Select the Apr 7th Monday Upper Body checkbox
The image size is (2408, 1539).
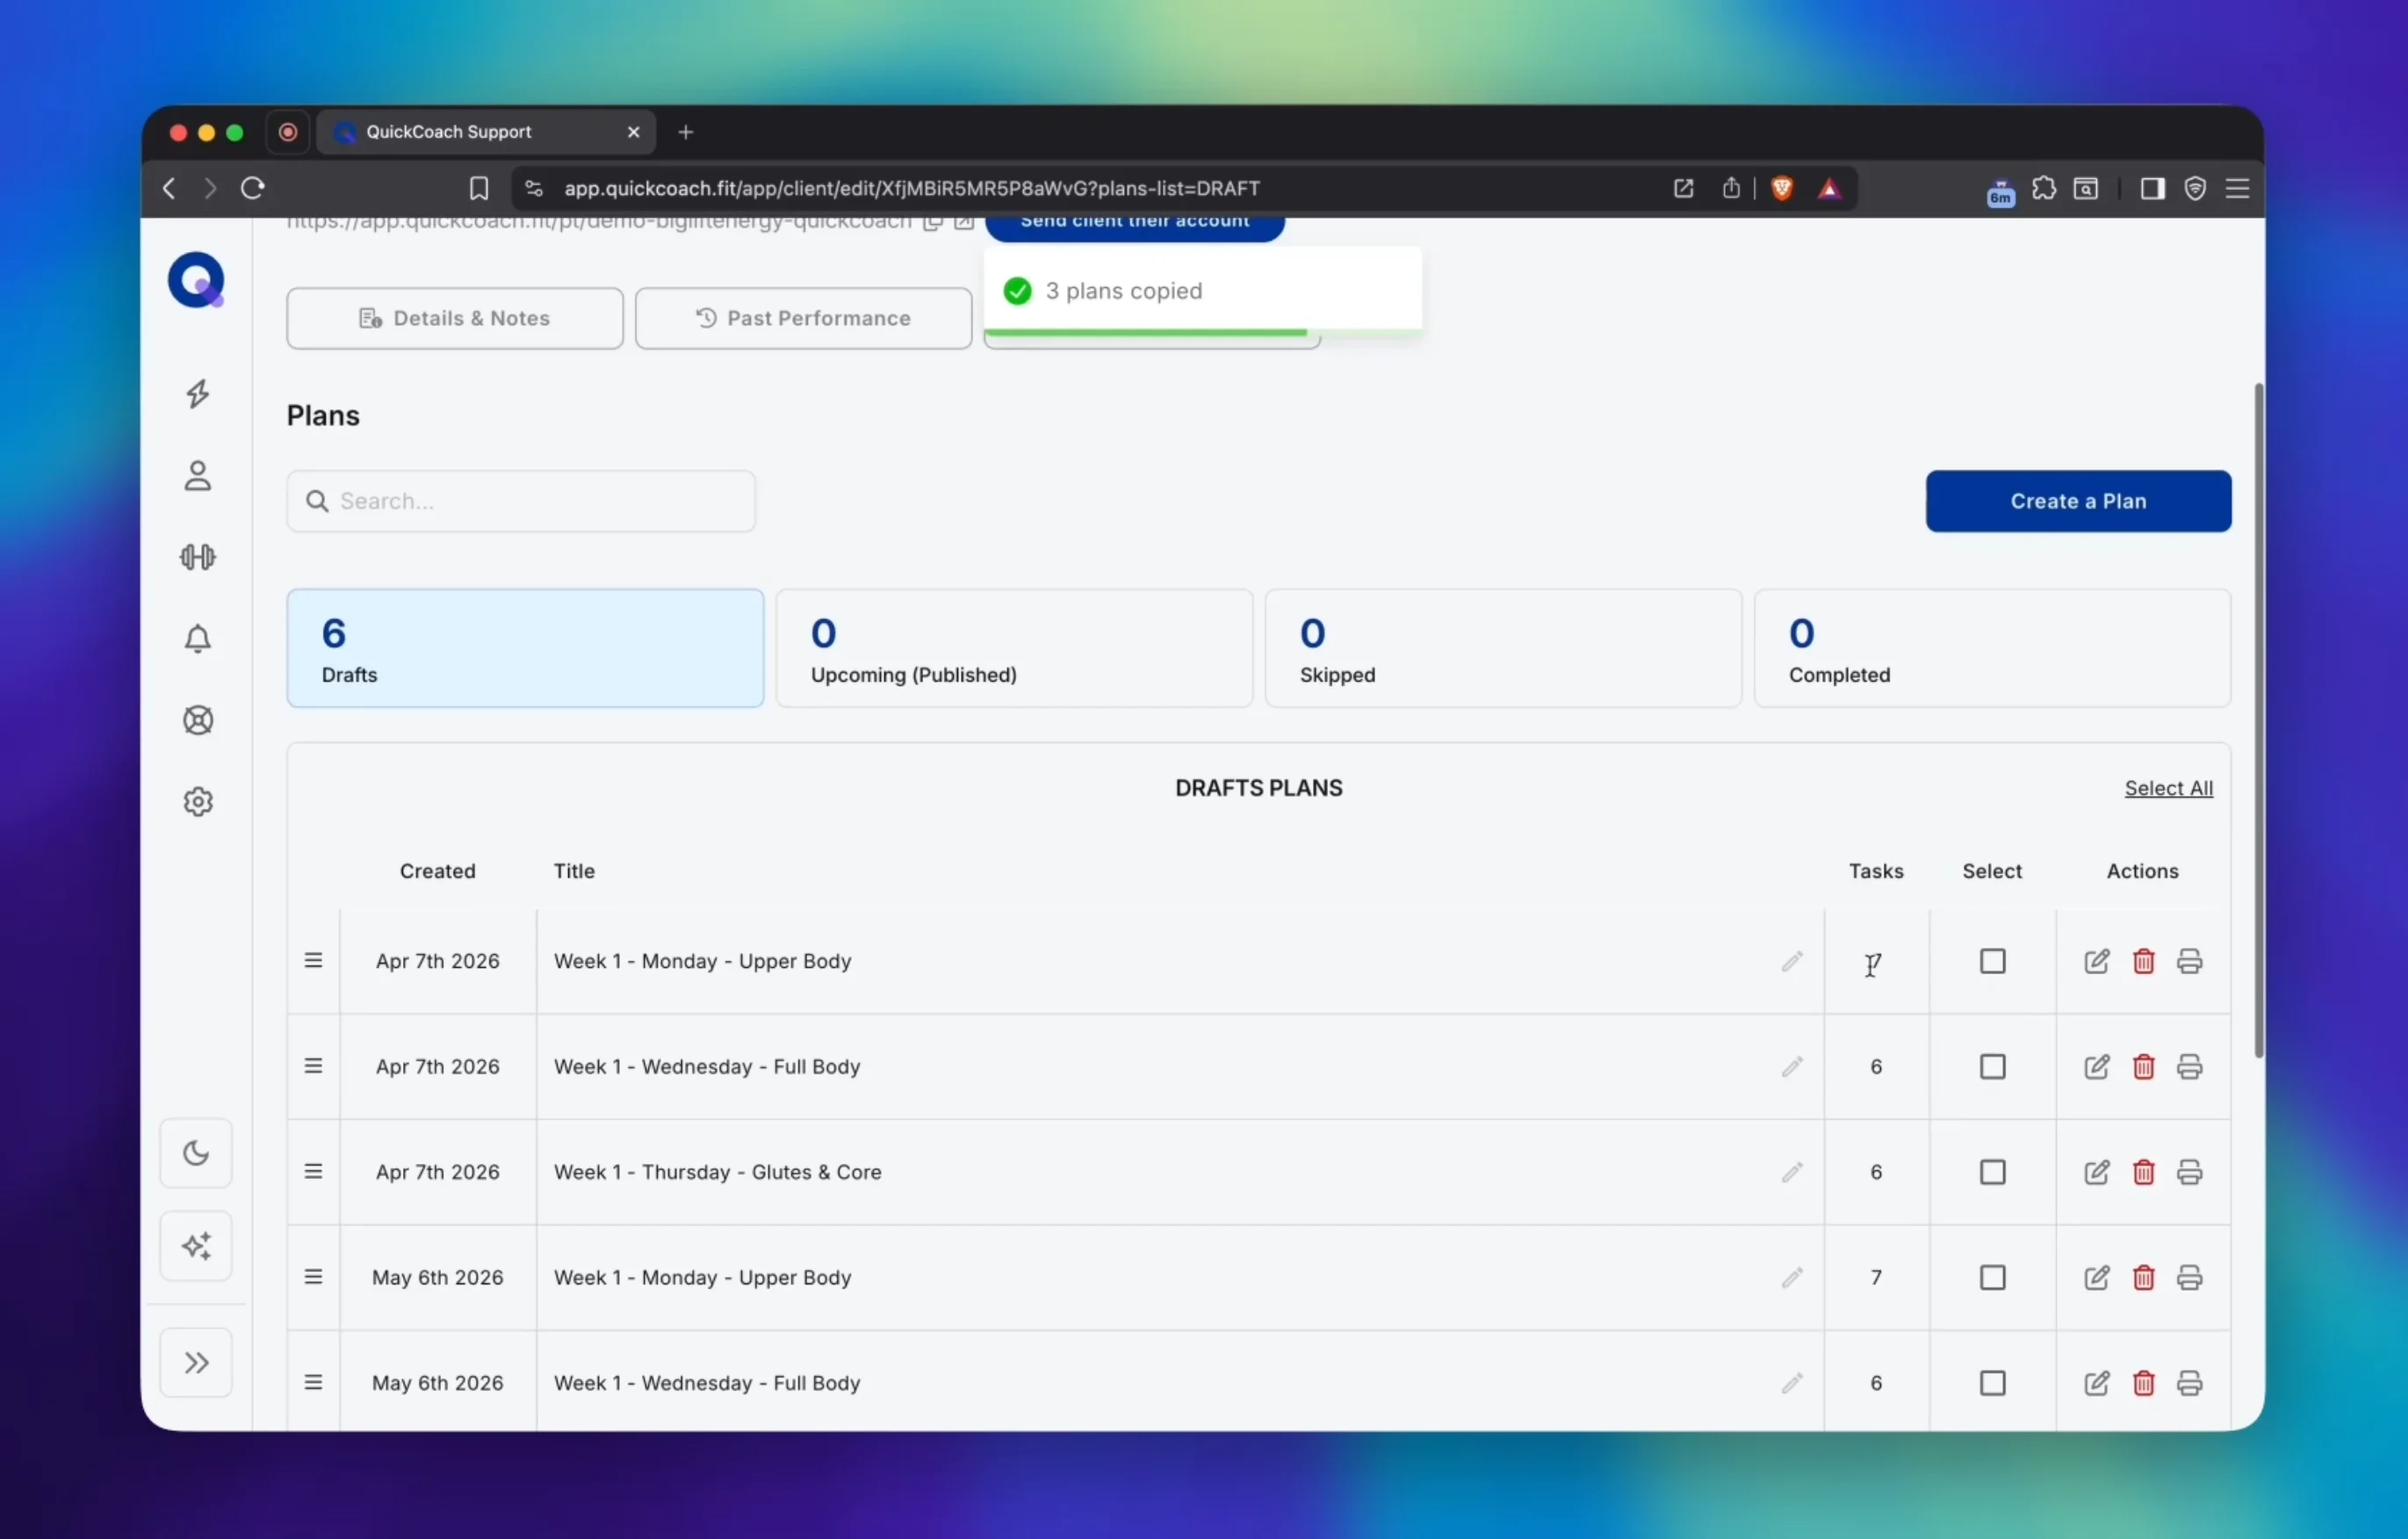[x=1992, y=961]
